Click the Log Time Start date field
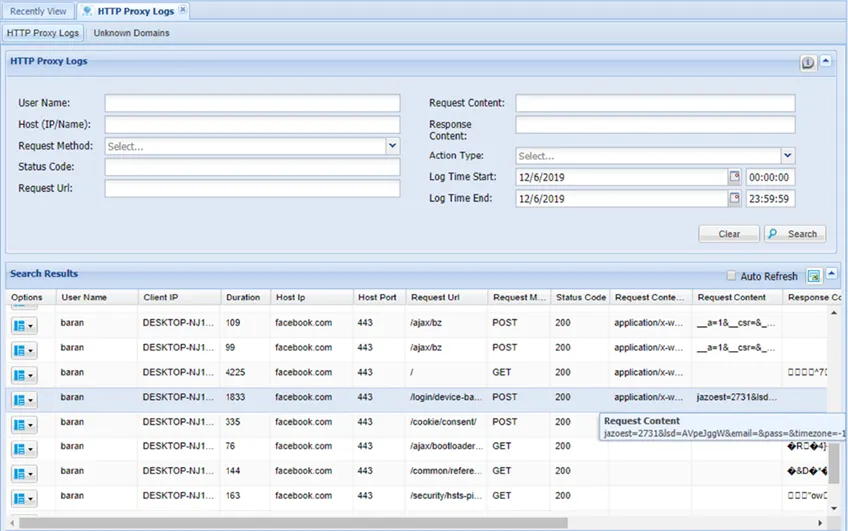The width and height of the screenshot is (848, 531). (622, 177)
